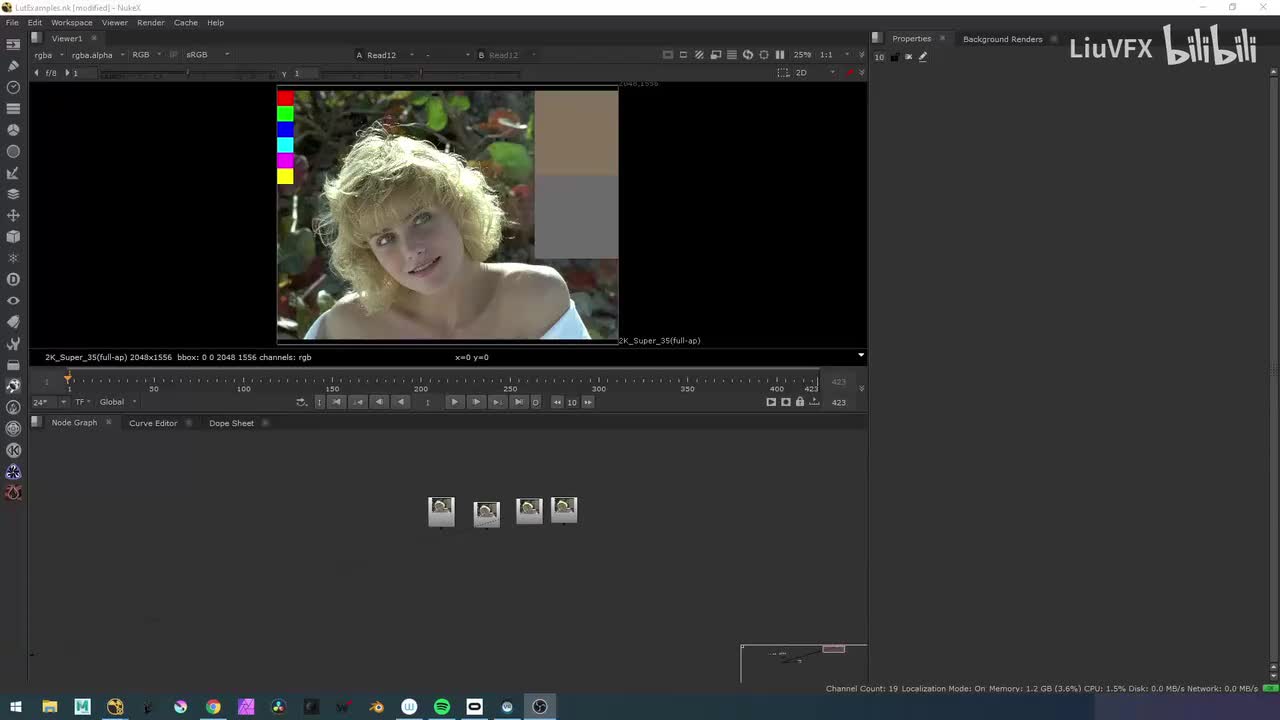Open the rgba.alpha channel dropdown

click(x=99, y=55)
